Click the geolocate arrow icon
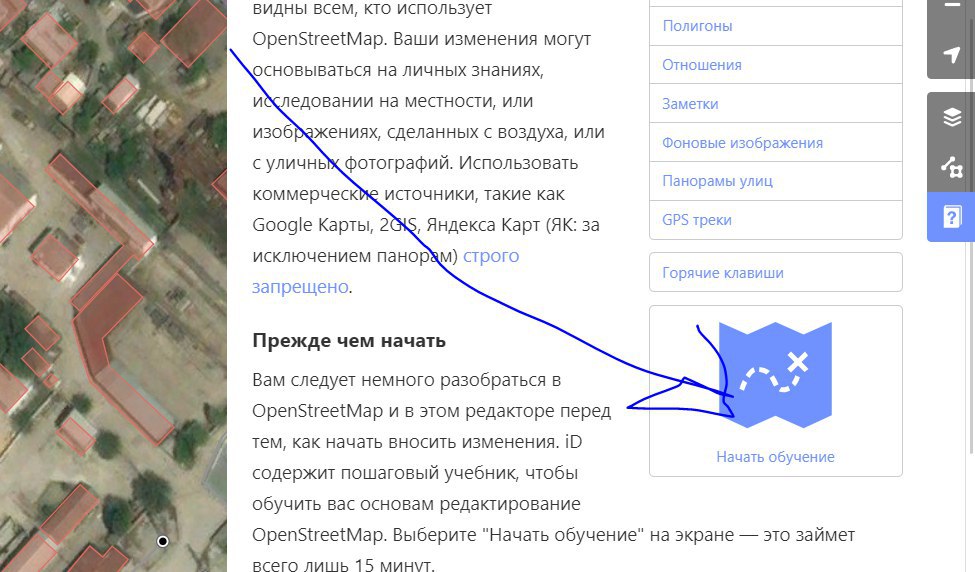The image size is (975, 572). pyautogui.click(x=951, y=55)
